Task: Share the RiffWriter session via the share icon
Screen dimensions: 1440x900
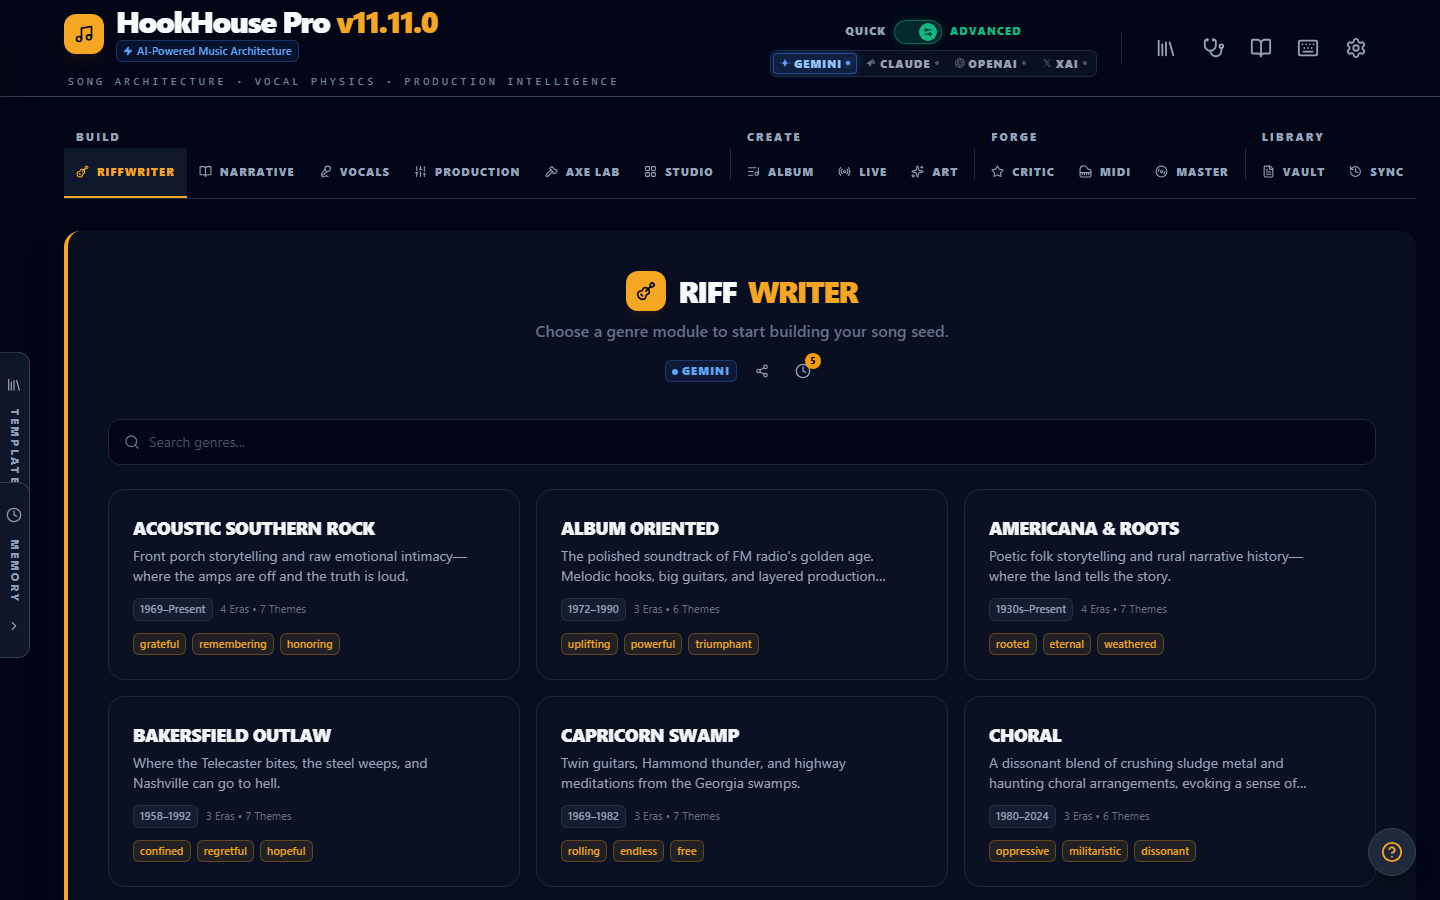Action: (762, 370)
